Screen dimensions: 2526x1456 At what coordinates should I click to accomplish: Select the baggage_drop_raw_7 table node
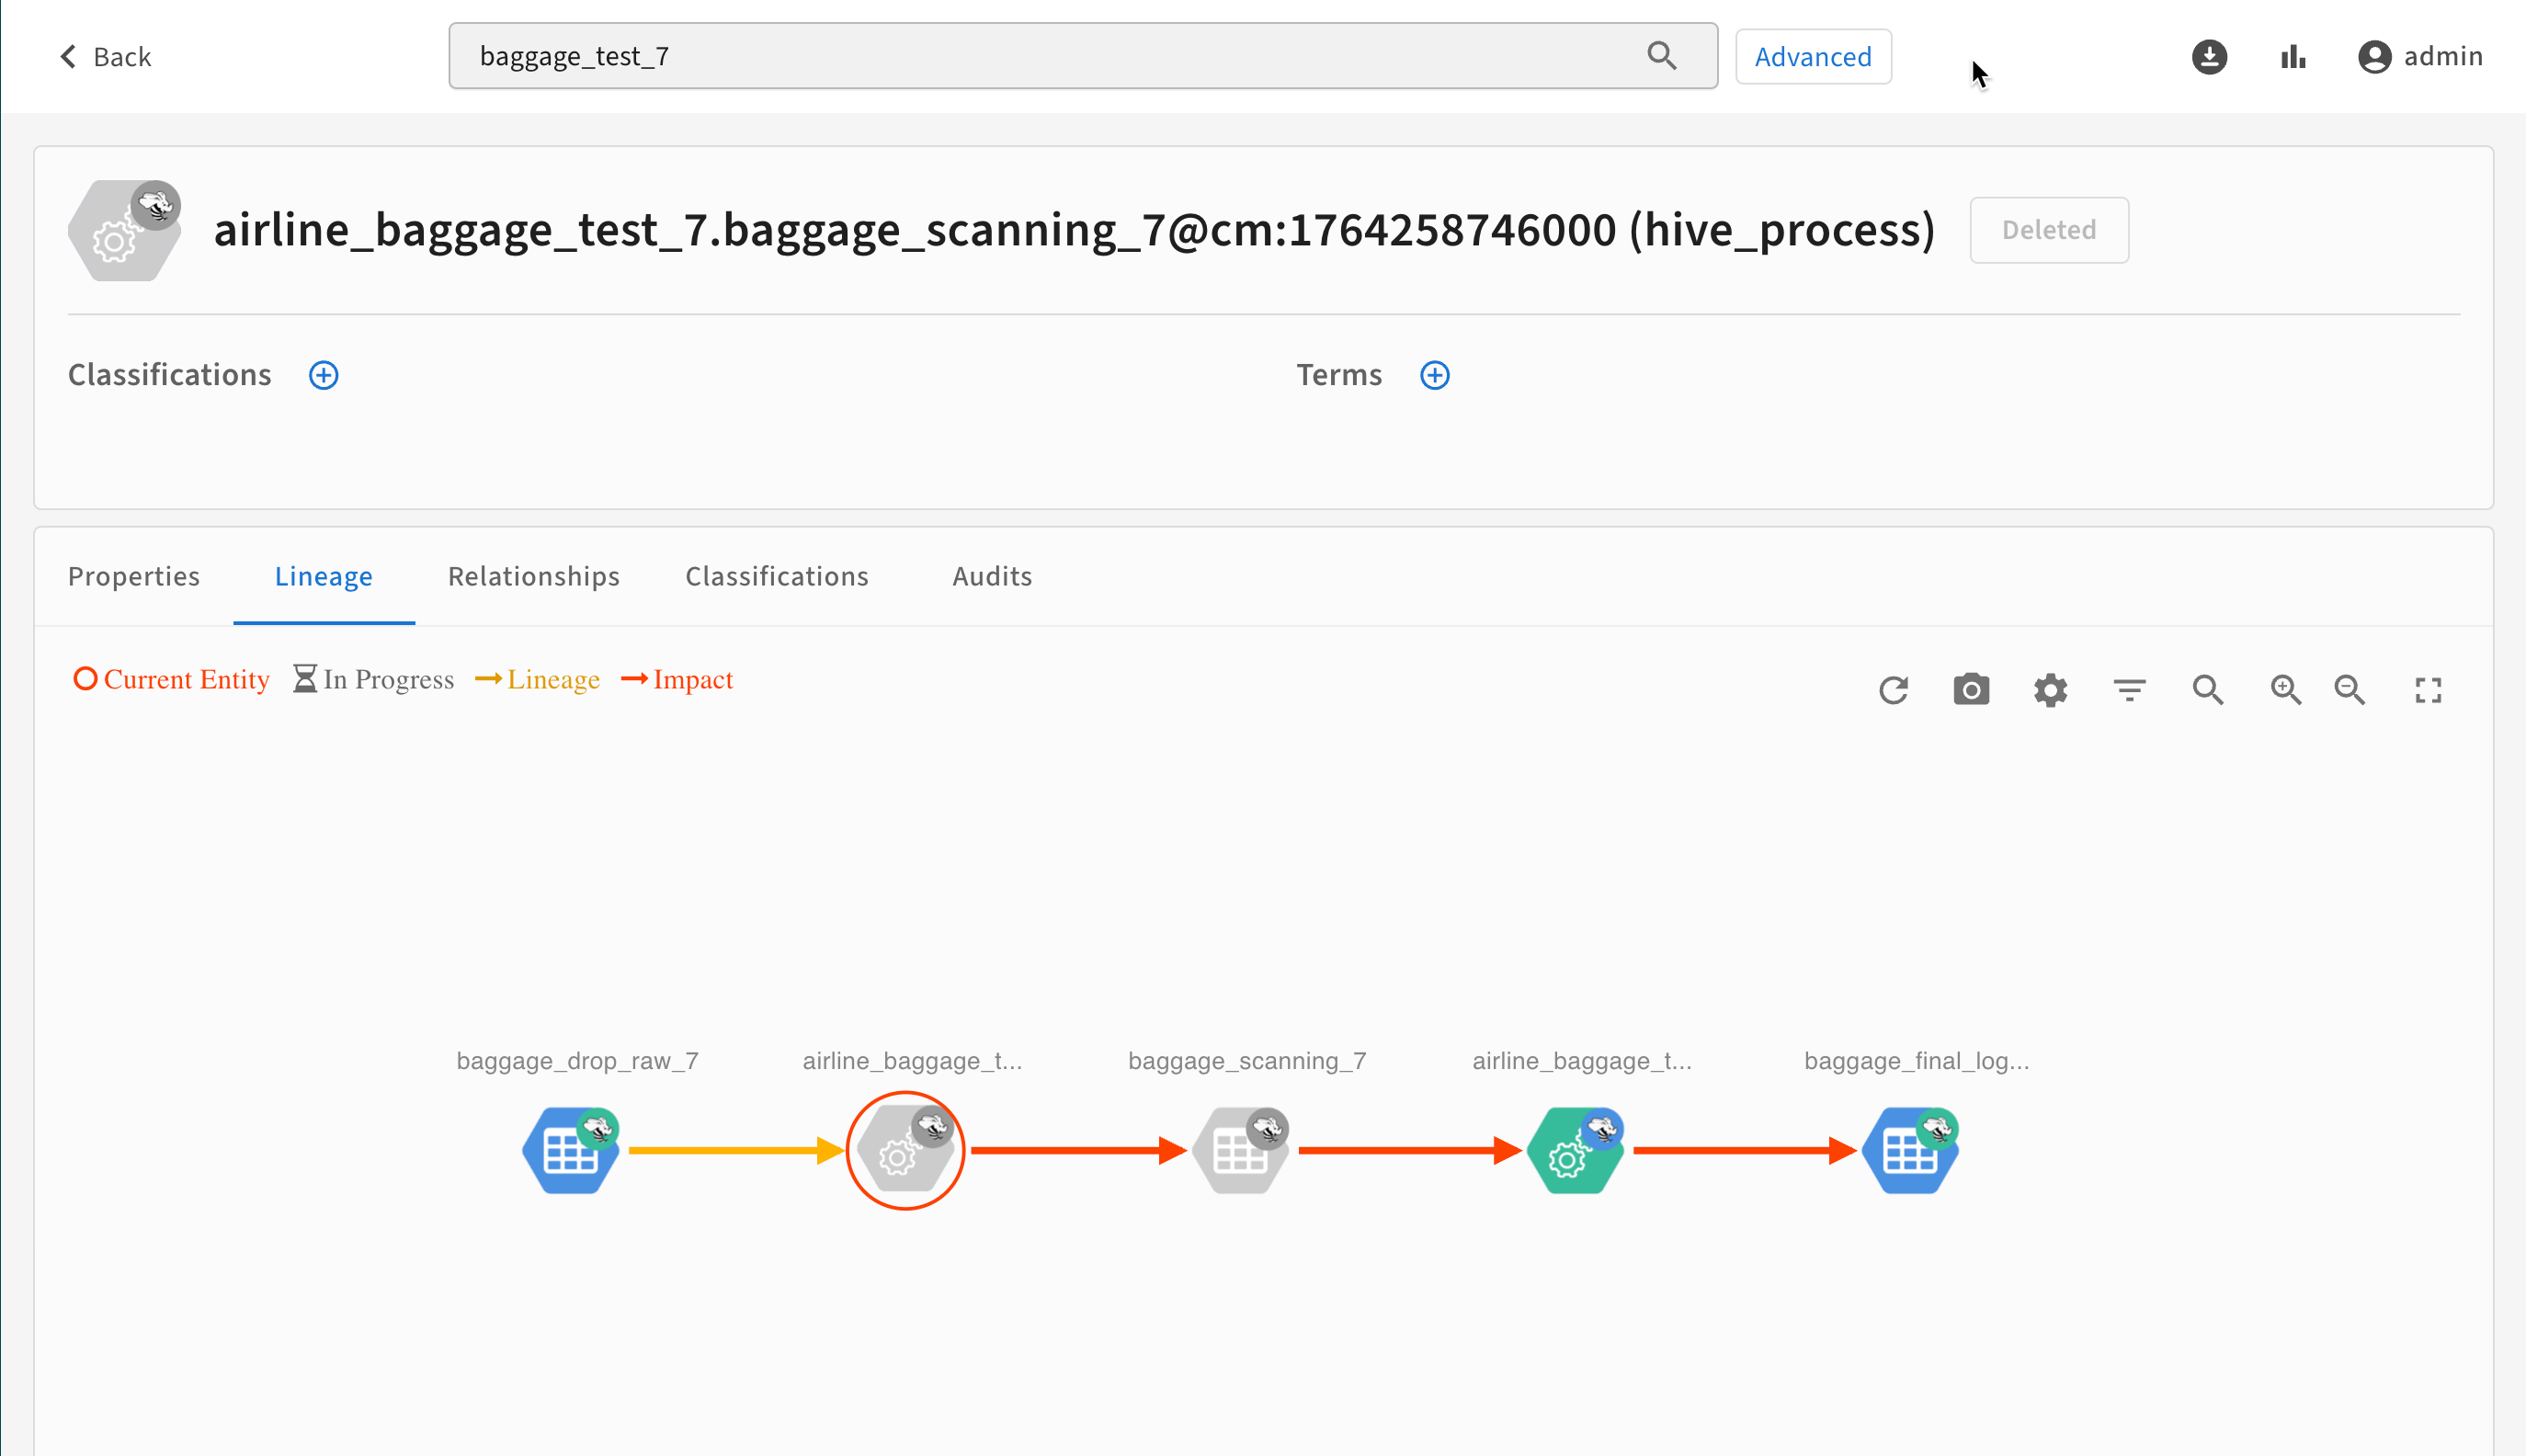571,1150
